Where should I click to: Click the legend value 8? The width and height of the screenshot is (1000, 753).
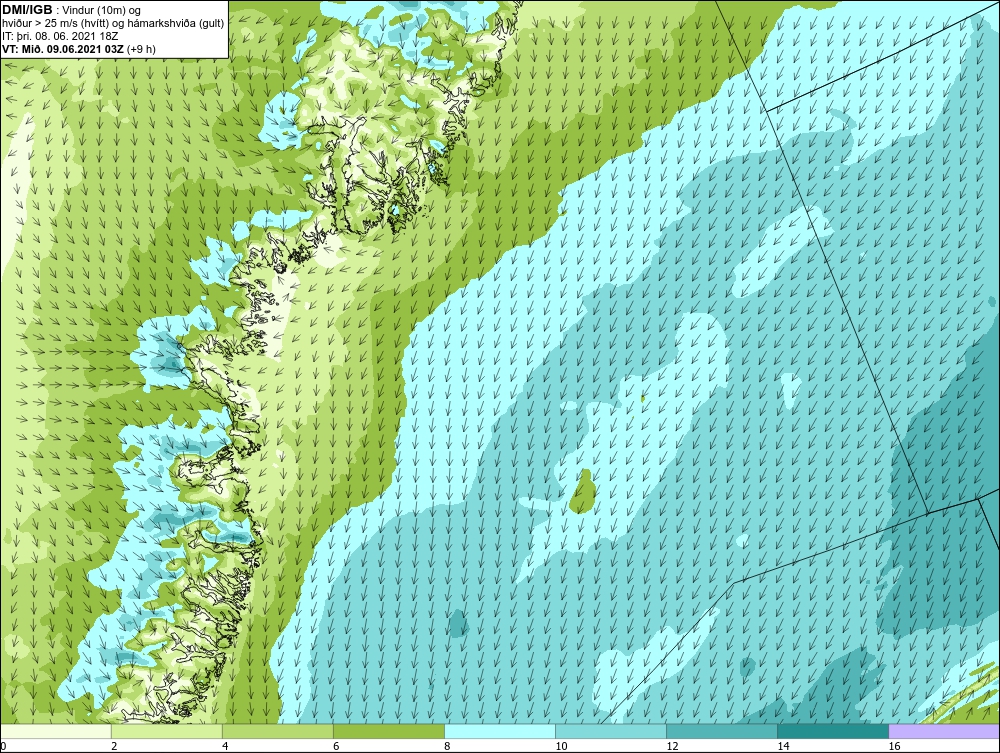(447, 746)
